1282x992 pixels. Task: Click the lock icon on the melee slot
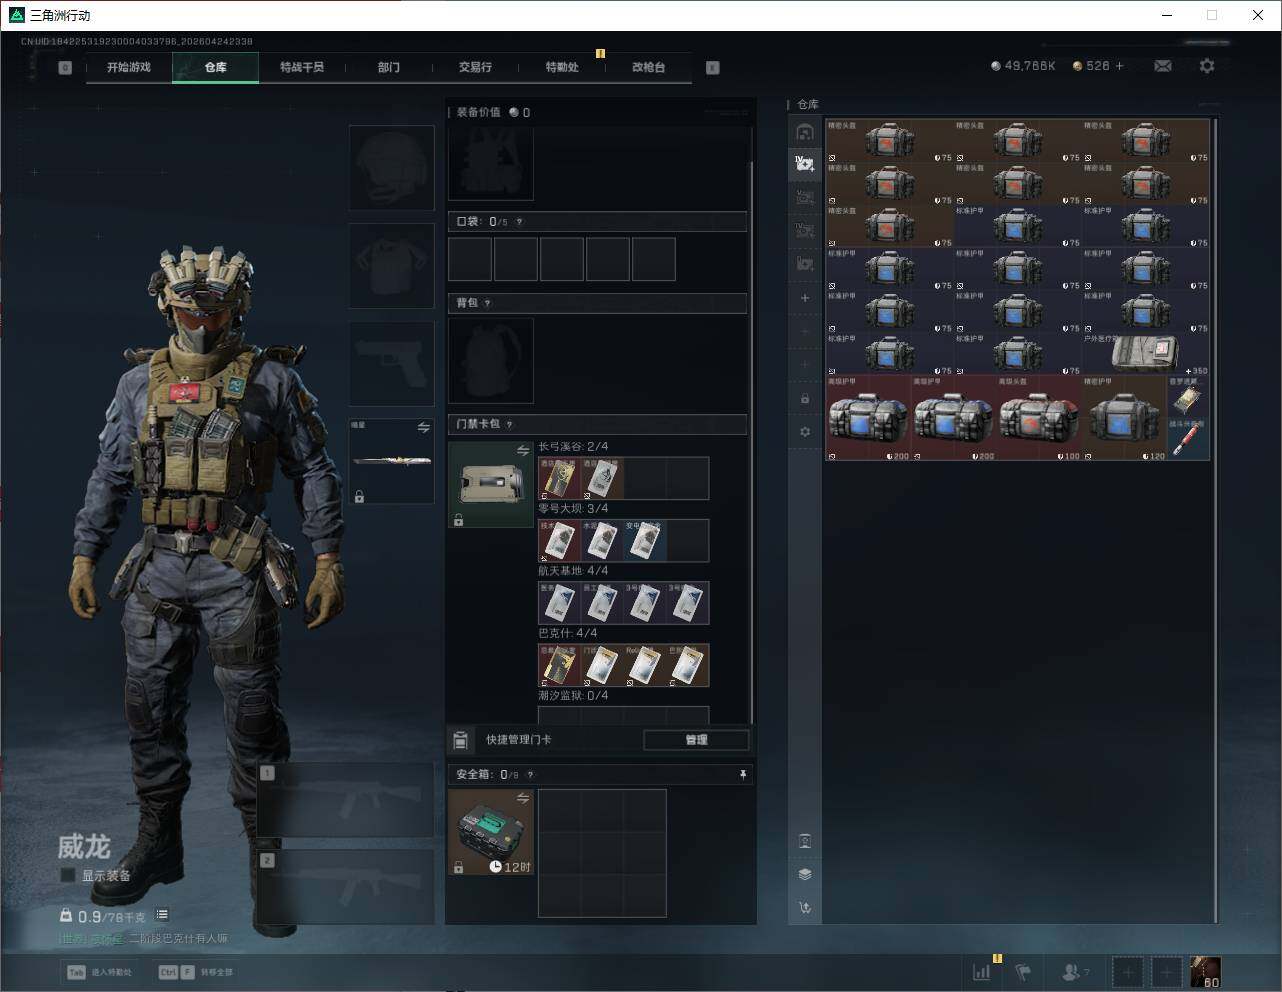tap(359, 496)
